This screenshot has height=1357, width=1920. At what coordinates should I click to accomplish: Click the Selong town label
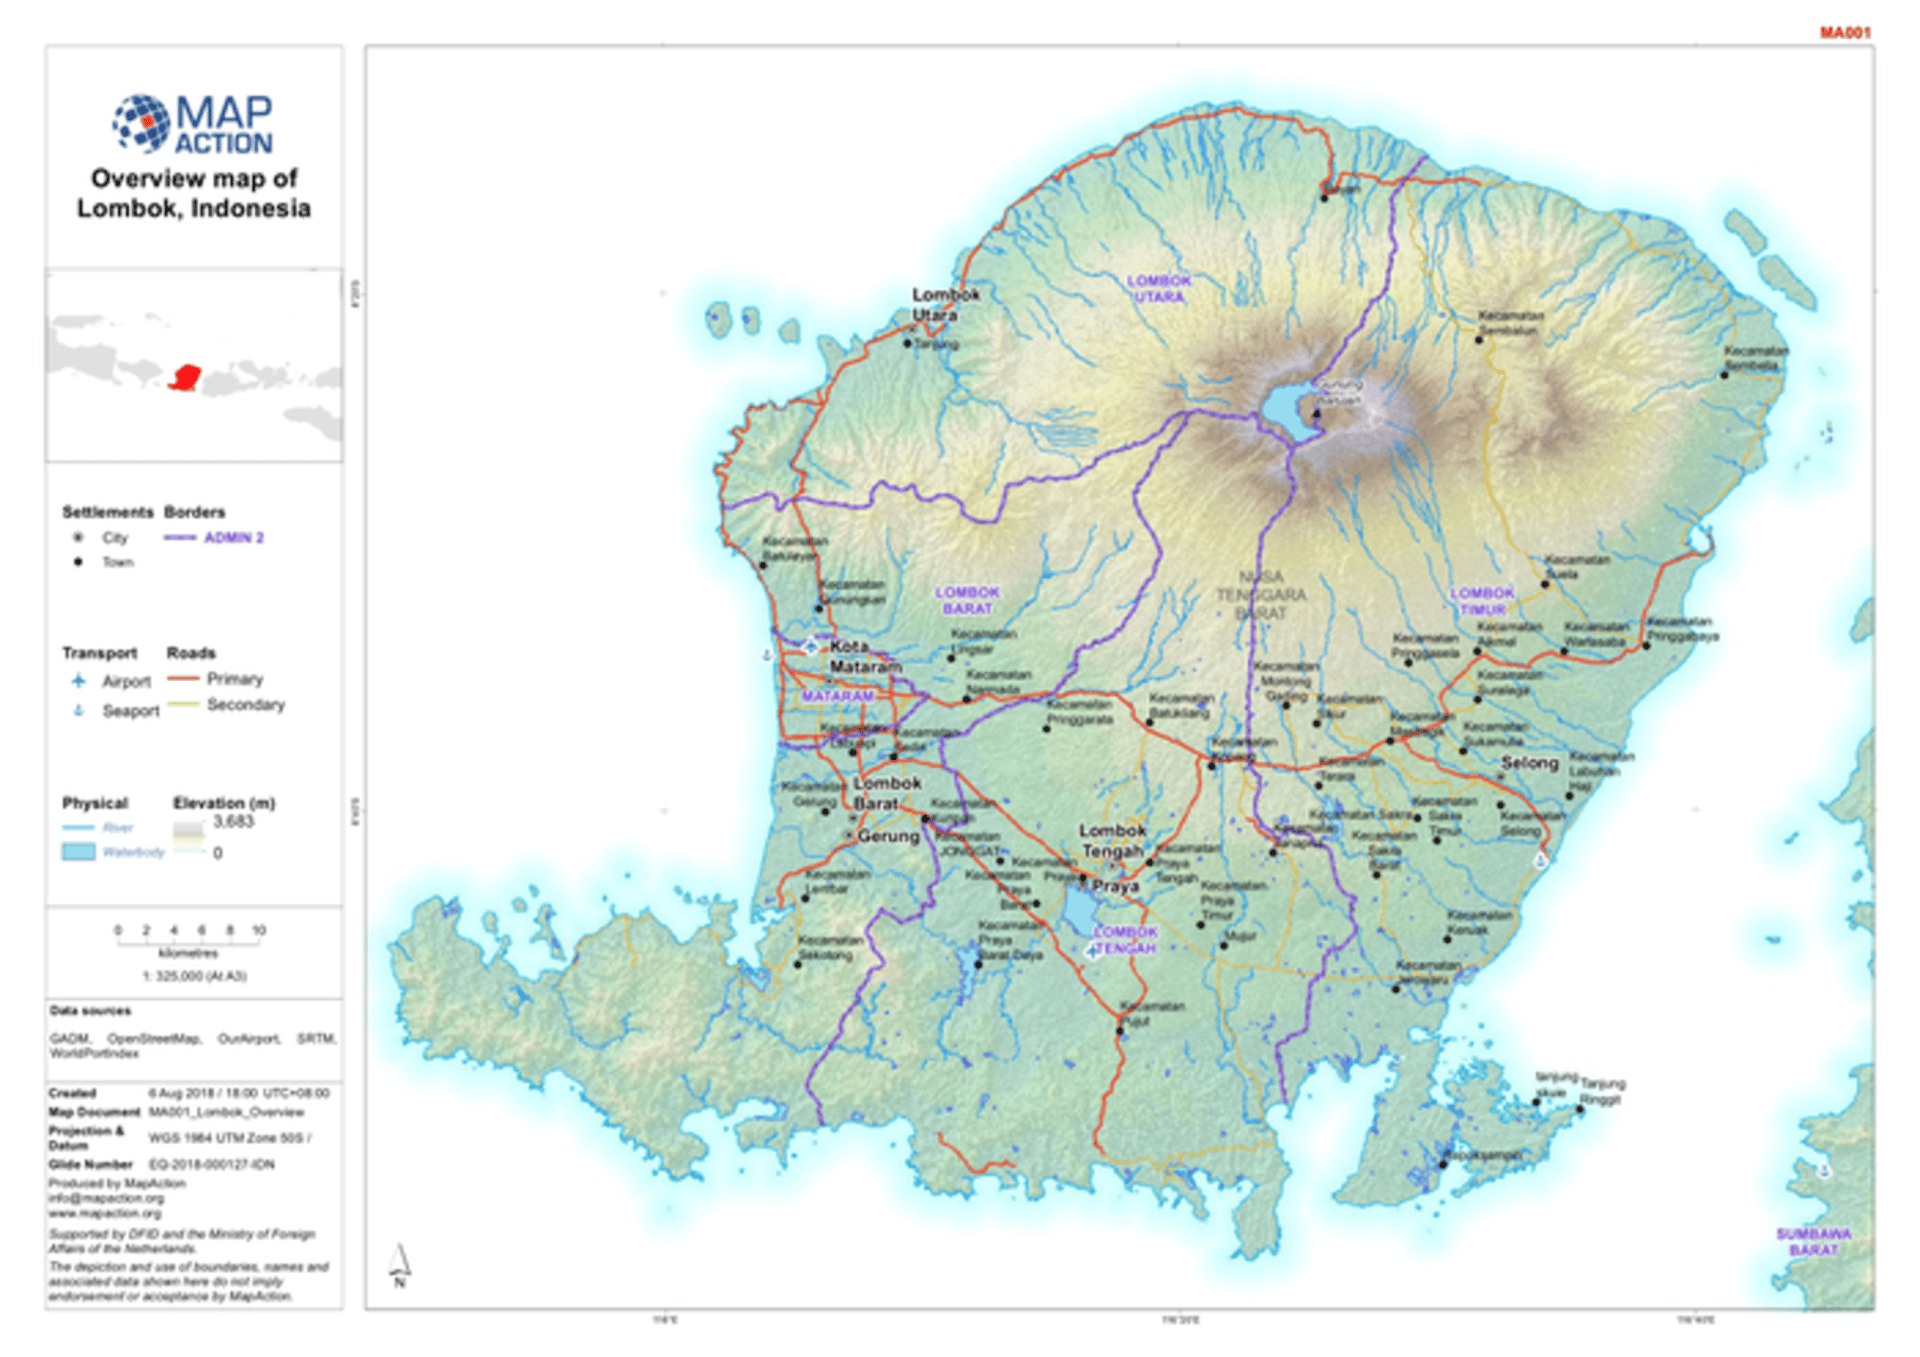pos(1529,763)
